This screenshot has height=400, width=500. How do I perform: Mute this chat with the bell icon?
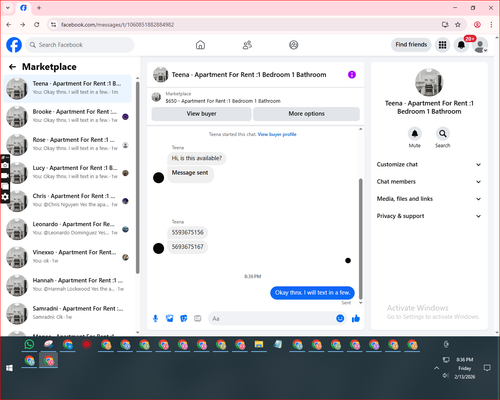coord(415,134)
